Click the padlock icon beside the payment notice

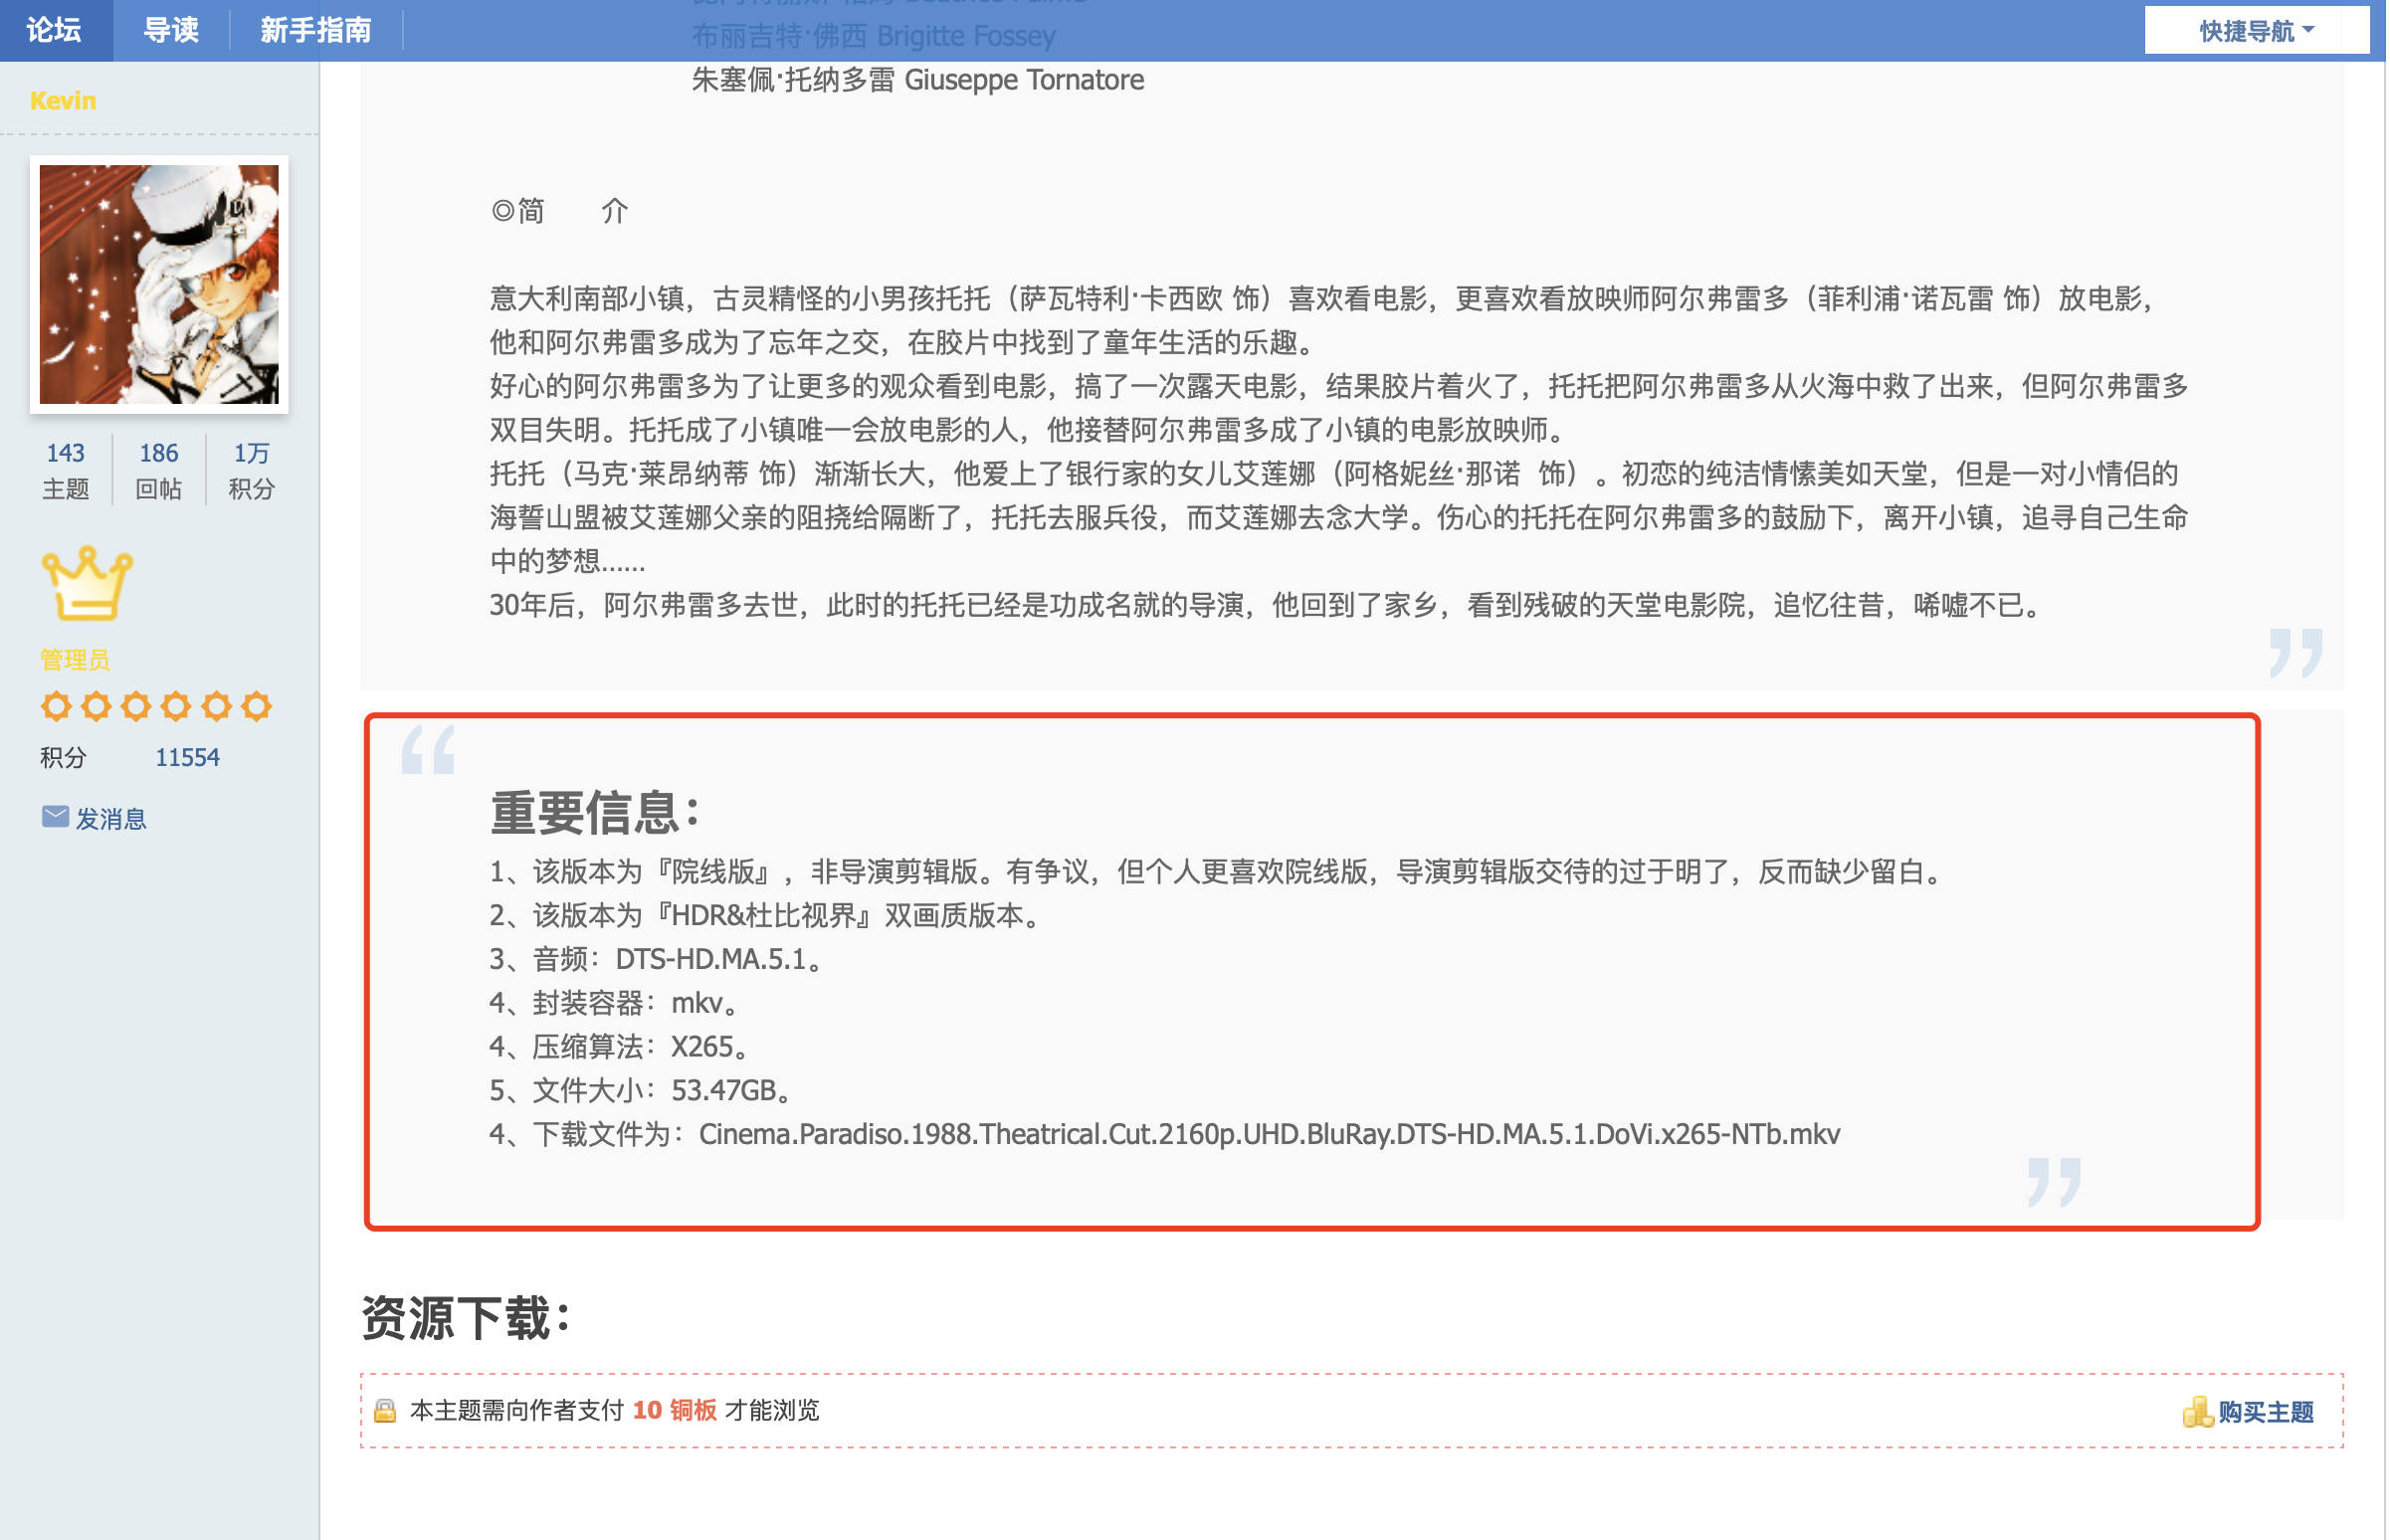point(385,1413)
